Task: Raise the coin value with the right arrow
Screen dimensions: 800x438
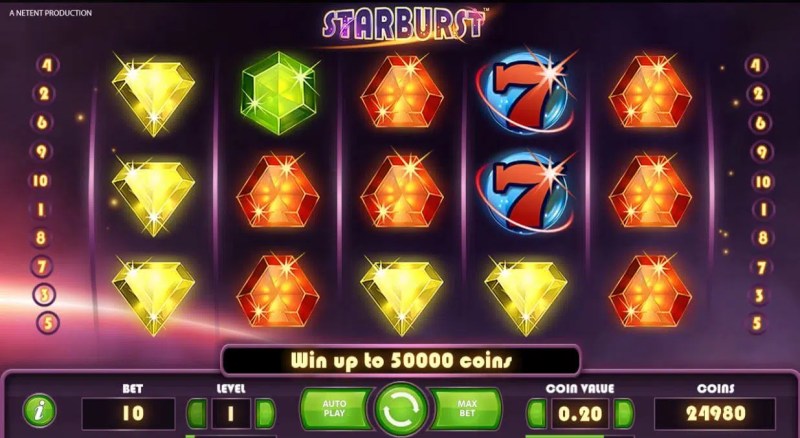Action: [x=623, y=413]
